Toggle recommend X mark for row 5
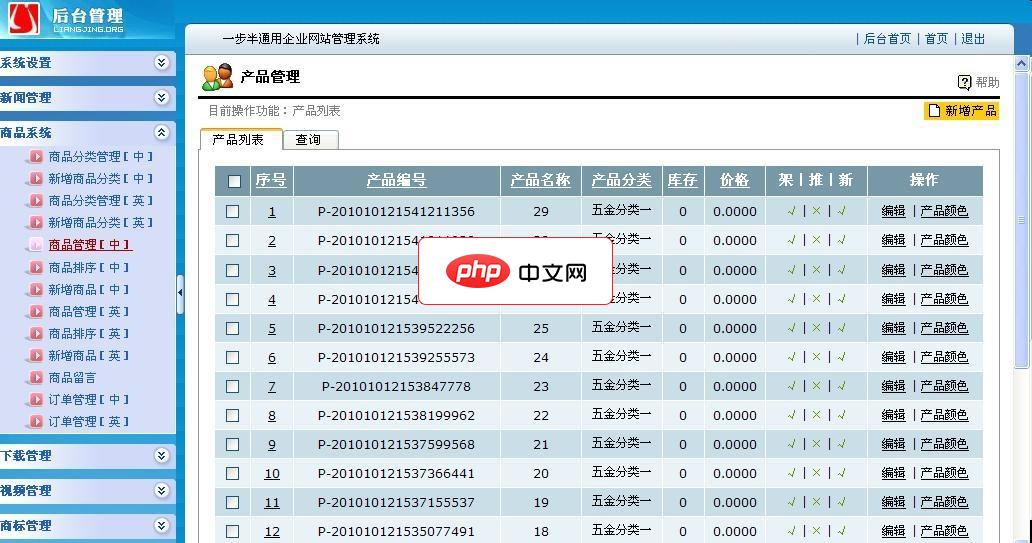The width and height of the screenshot is (1032, 543). click(816, 328)
